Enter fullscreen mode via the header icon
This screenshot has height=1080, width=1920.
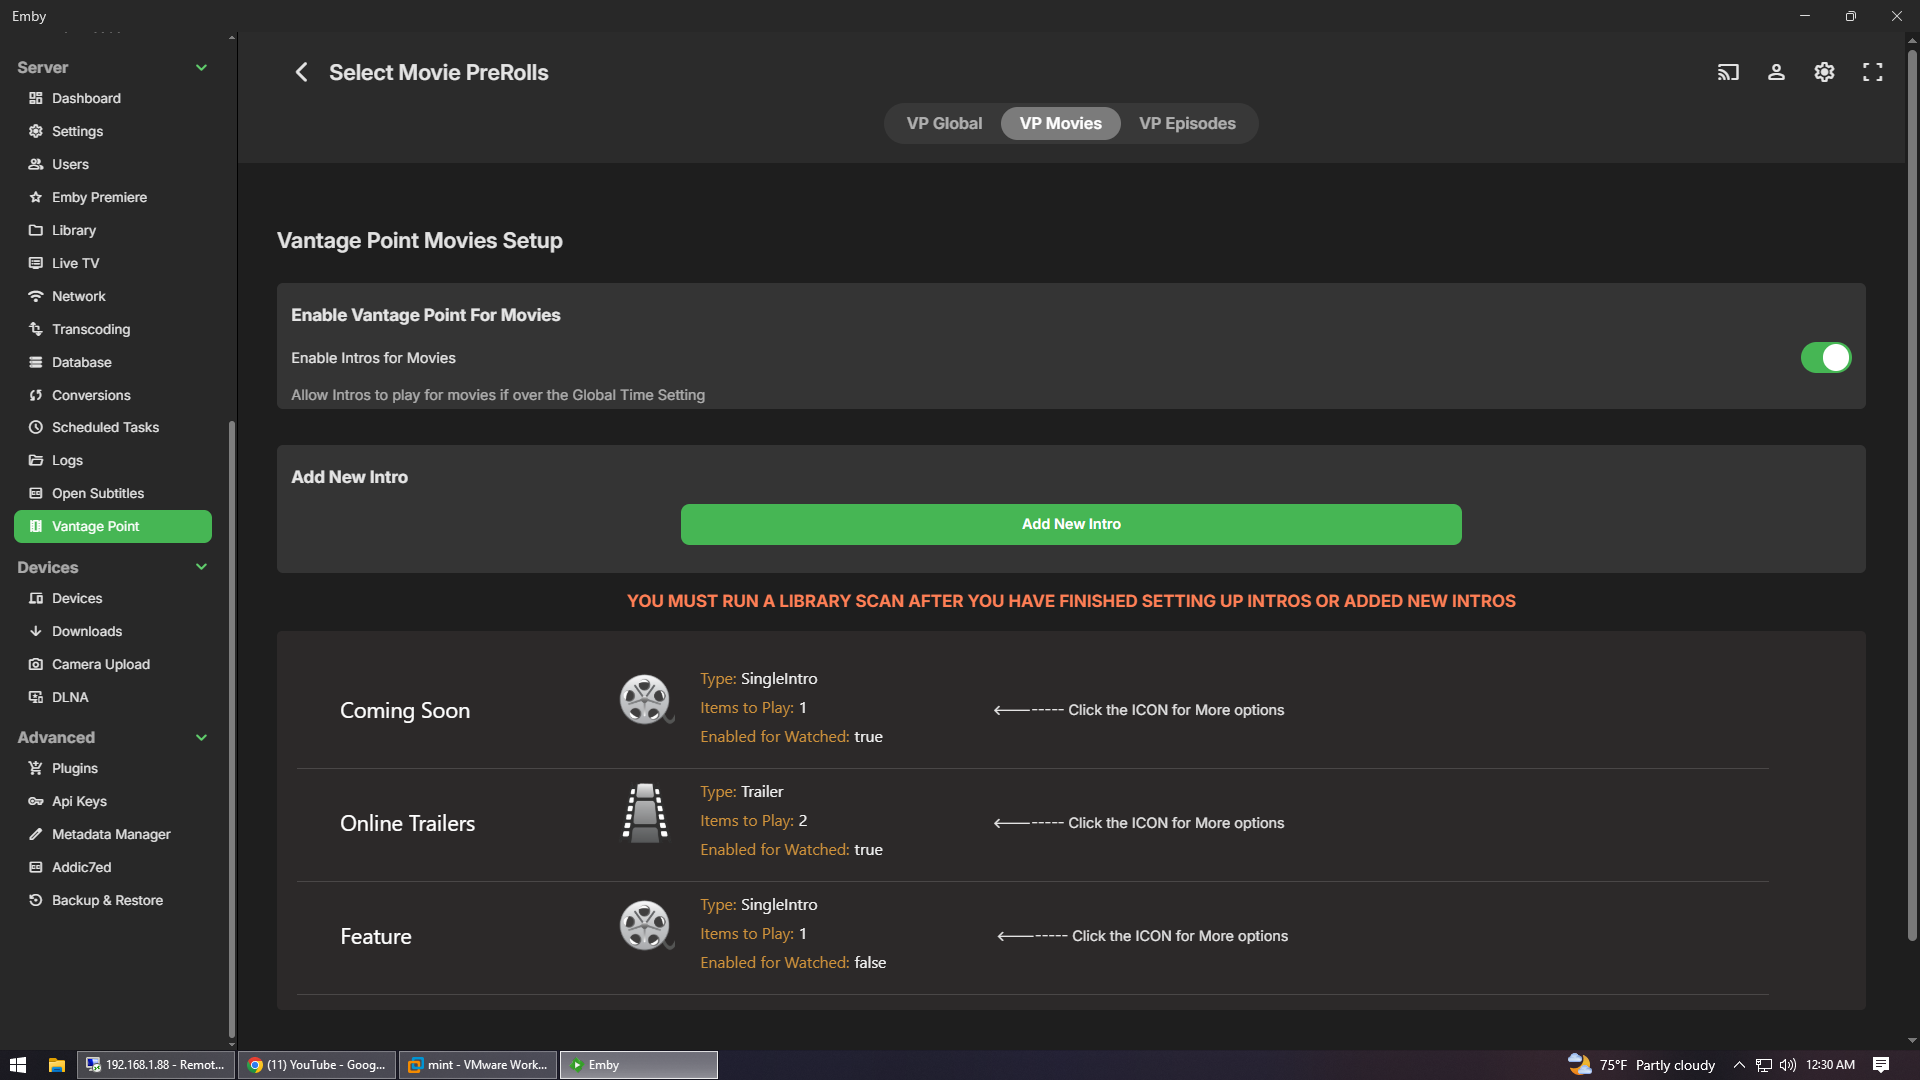[1872, 72]
